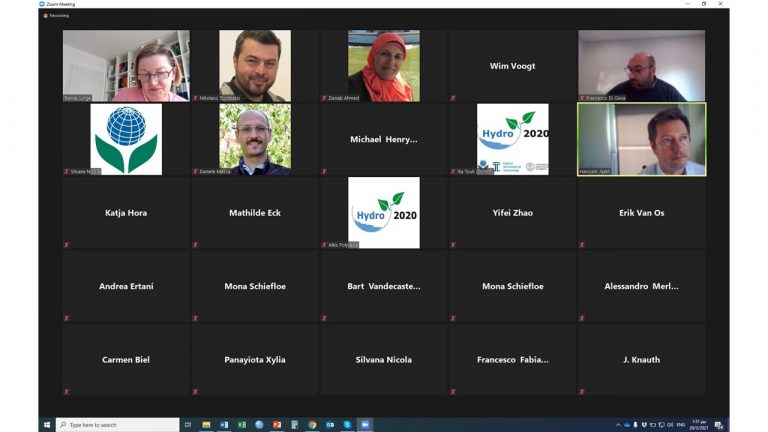
Task: Open Google Chrome from the taskbar
Action: click(x=312, y=425)
